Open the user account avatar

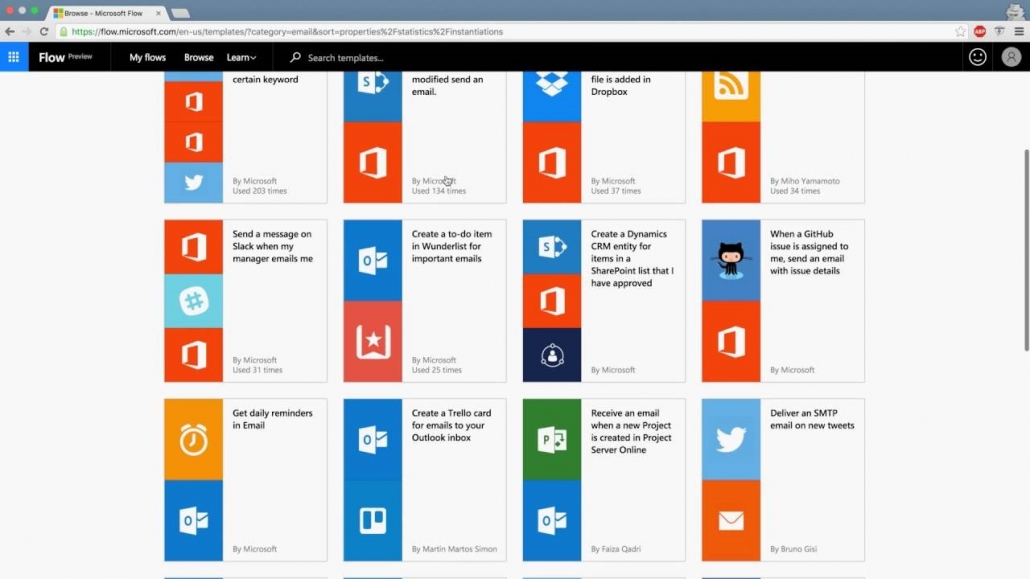click(1011, 57)
